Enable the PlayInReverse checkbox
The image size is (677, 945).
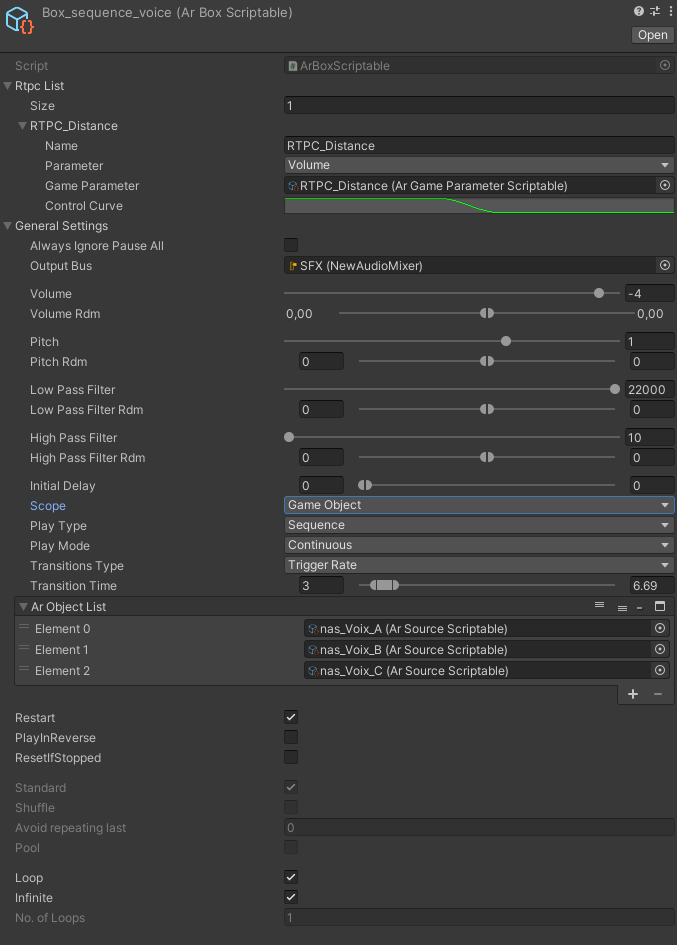tap(291, 737)
